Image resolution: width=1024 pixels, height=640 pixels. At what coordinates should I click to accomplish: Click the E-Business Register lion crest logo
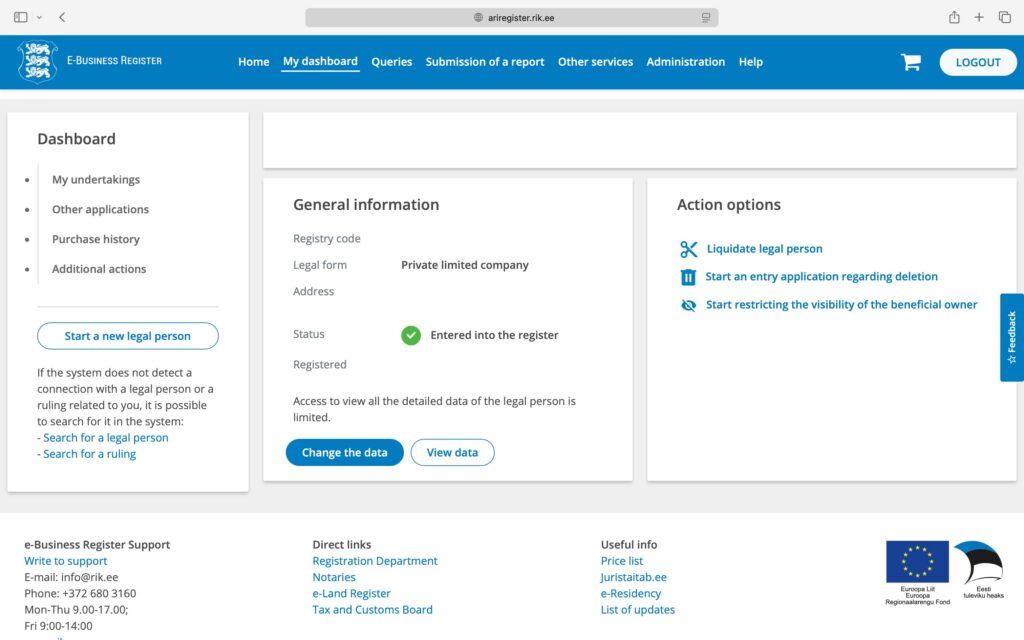click(x=37, y=61)
